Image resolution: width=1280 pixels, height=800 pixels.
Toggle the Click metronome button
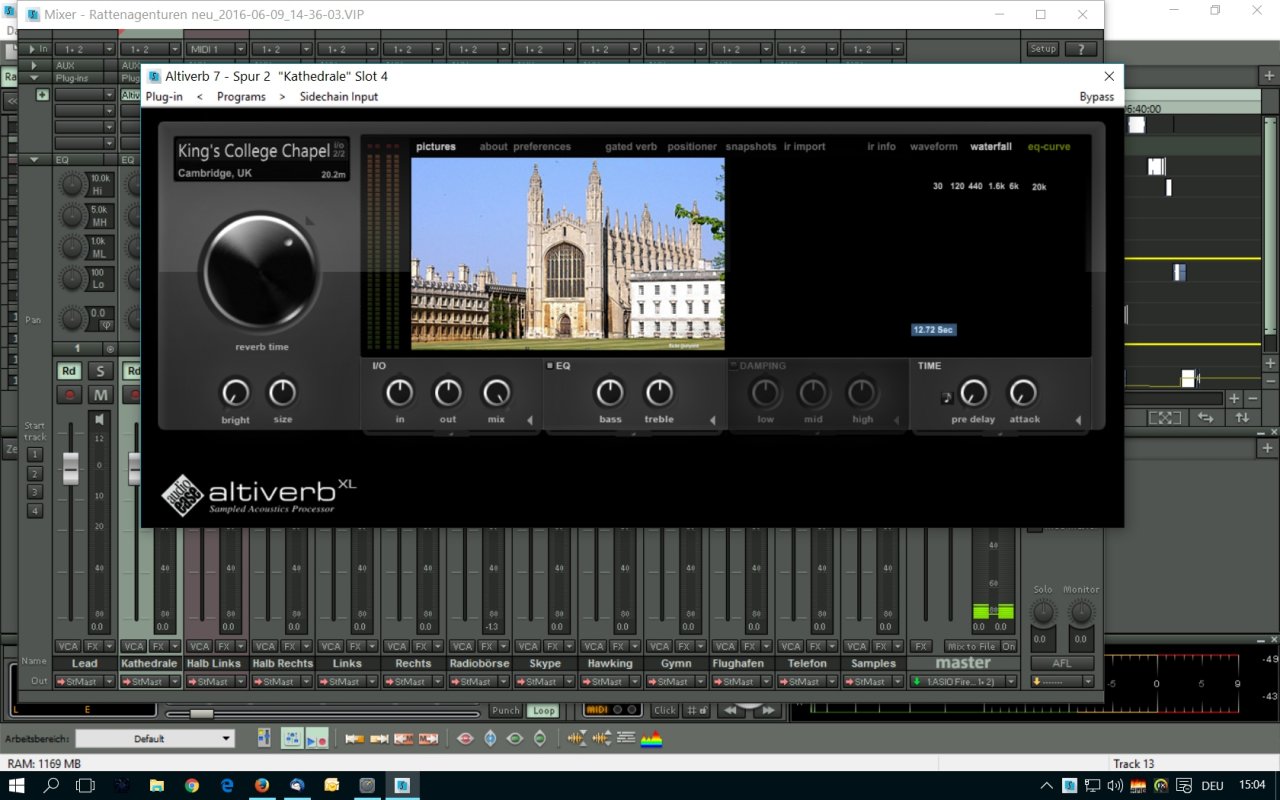(x=665, y=710)
